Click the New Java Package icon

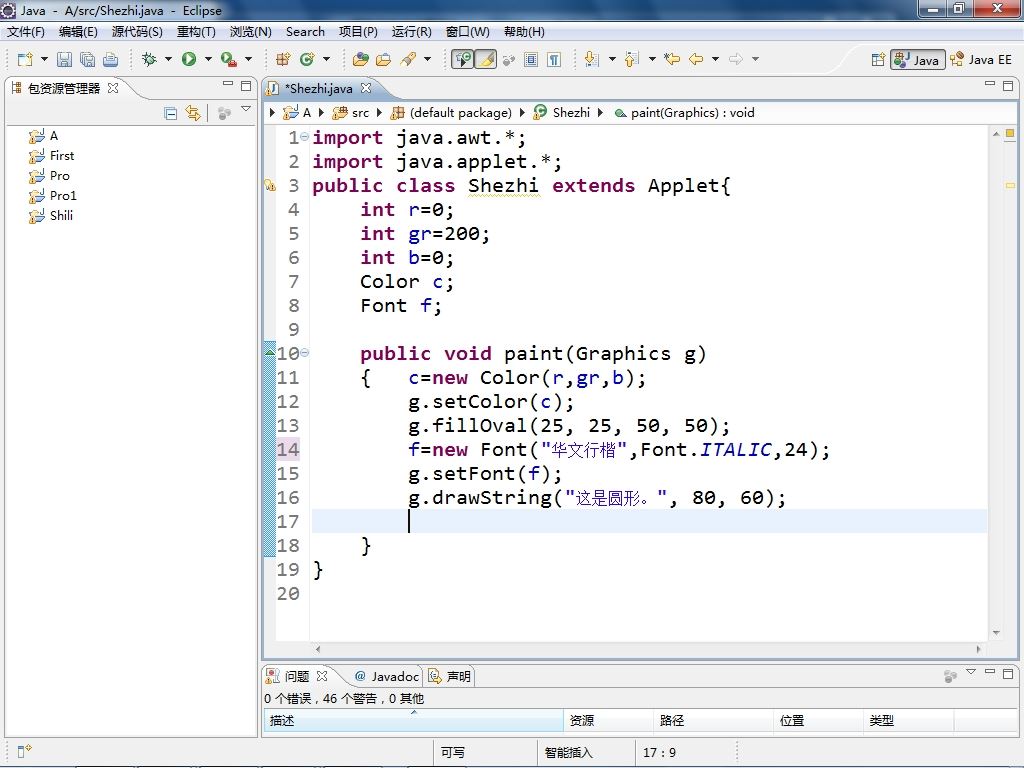[283, 60]
